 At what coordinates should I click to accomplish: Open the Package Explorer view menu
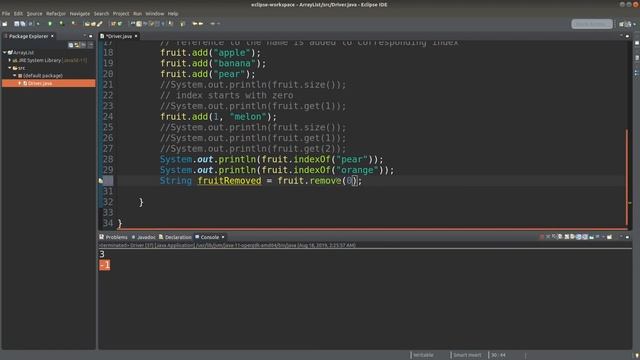click(x=90, y=45)
